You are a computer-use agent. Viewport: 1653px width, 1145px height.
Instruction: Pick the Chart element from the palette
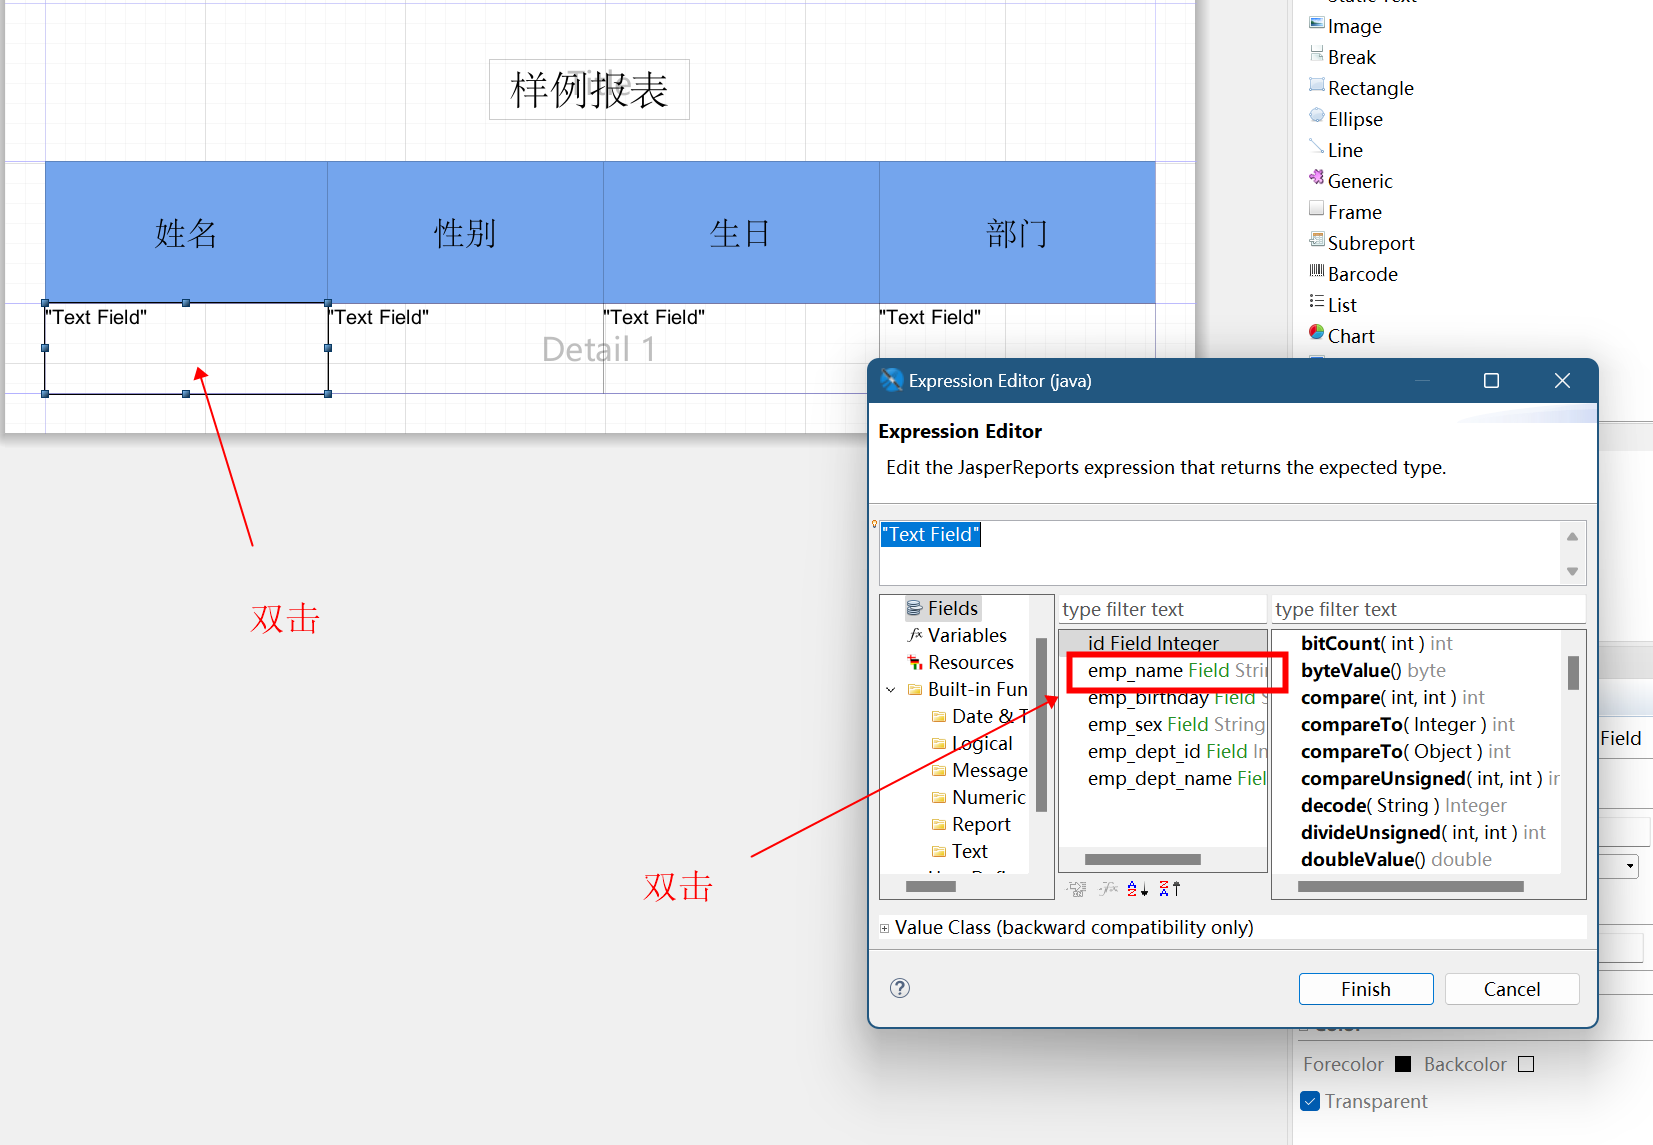pos(1350,336)
